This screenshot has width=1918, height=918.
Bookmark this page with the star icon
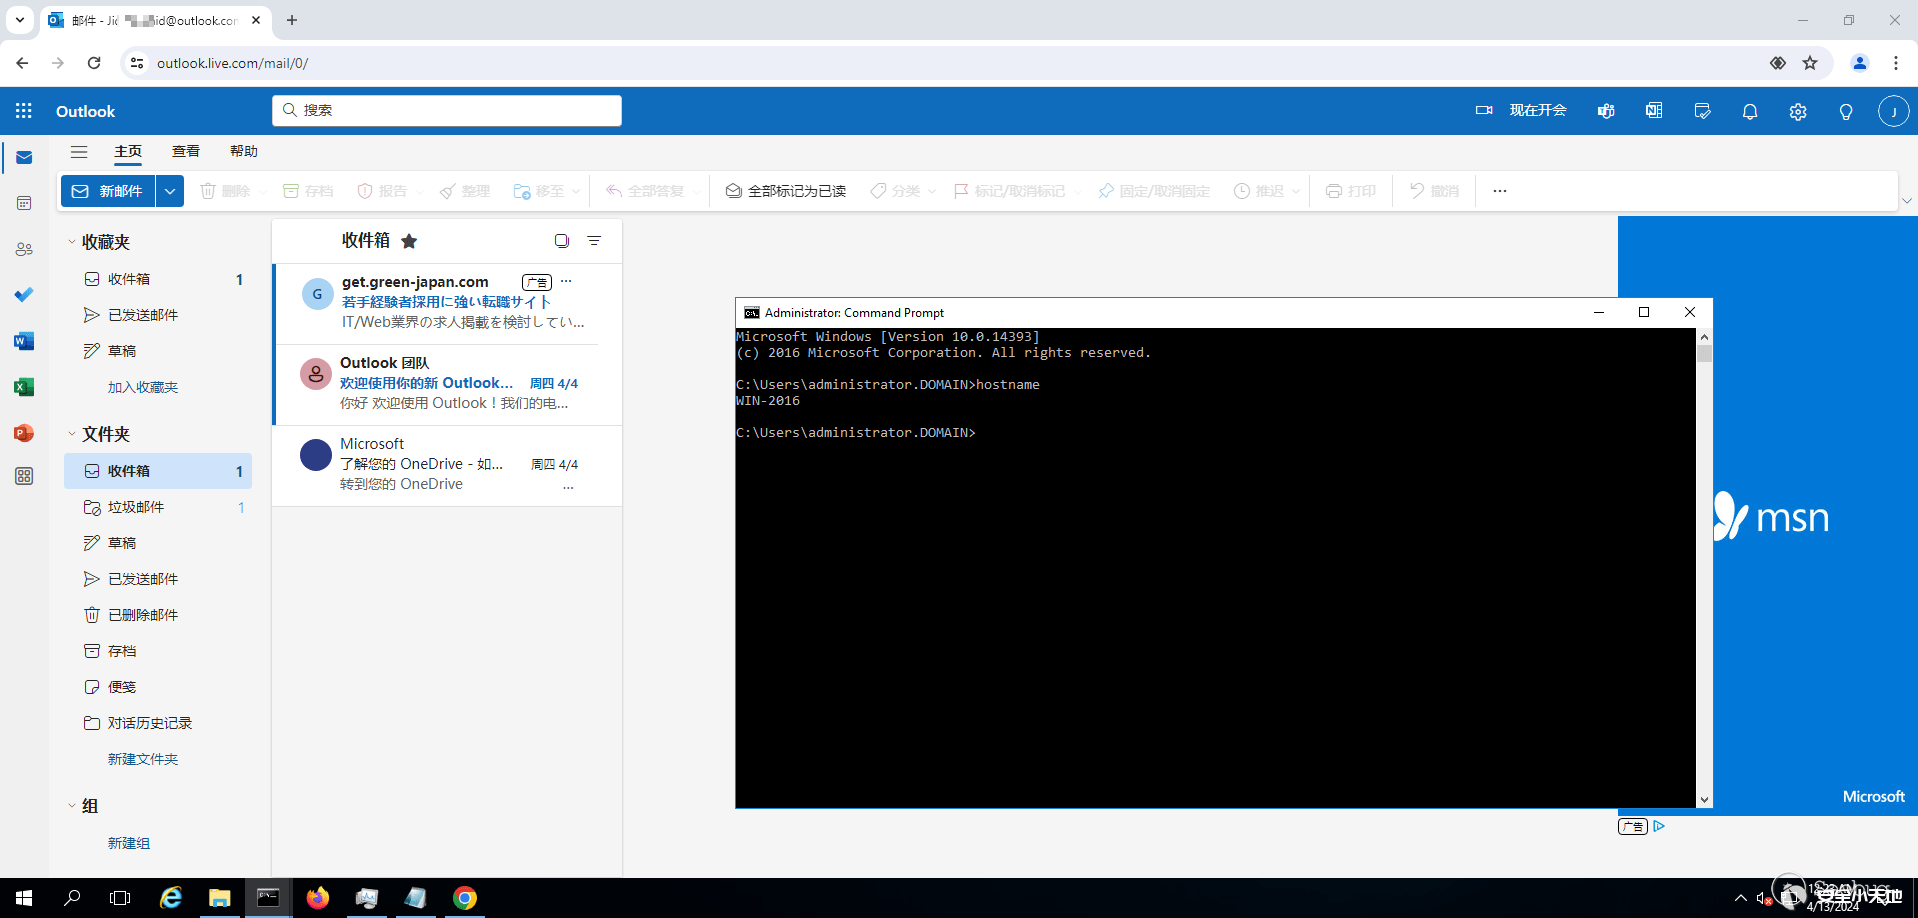(1810, 63)
